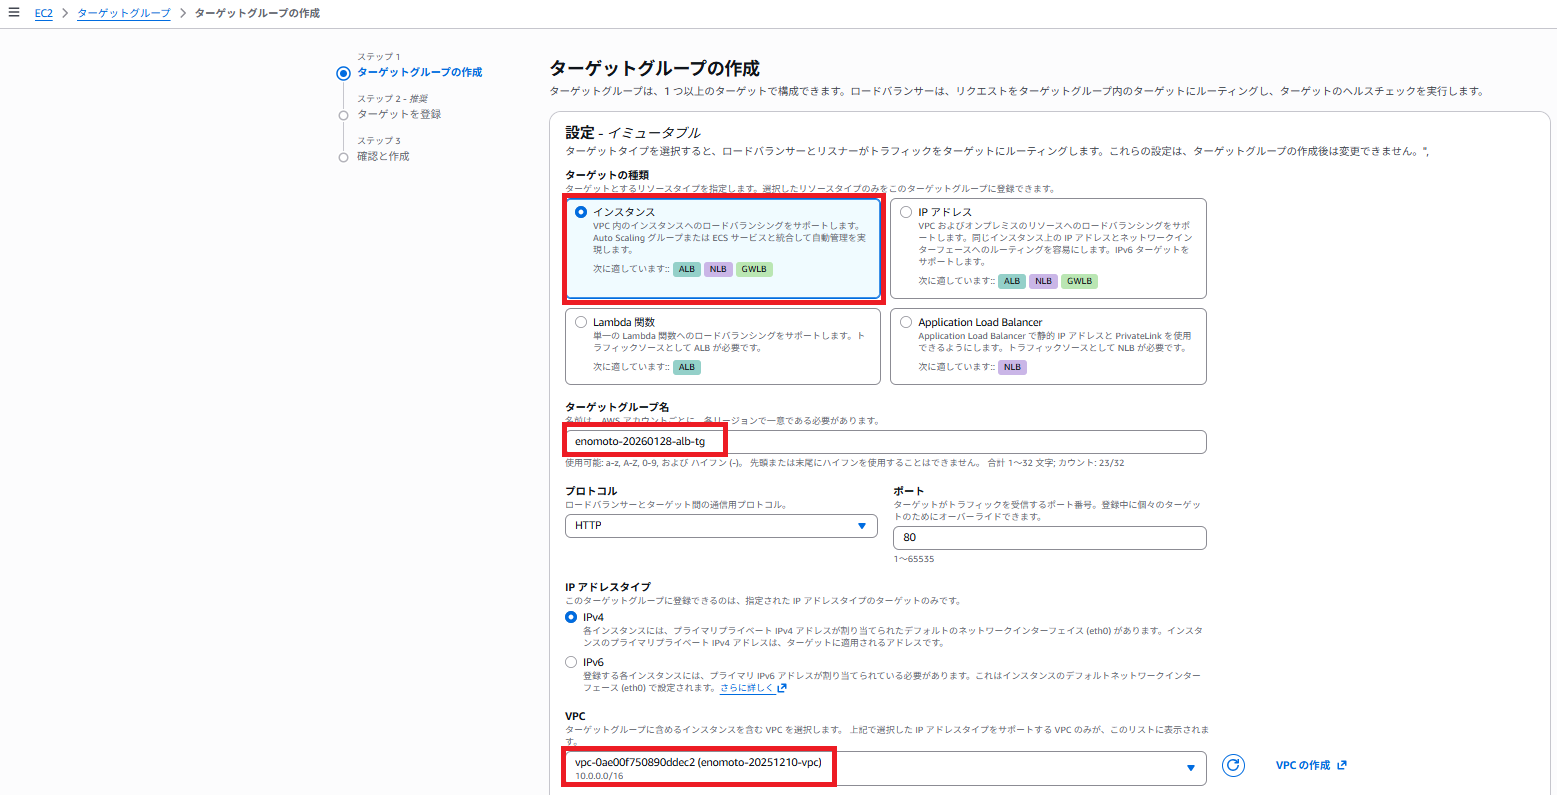Click NLB badge in Application Load Balancer card
1557x795 pixels.
click(x=1012, y=367)
